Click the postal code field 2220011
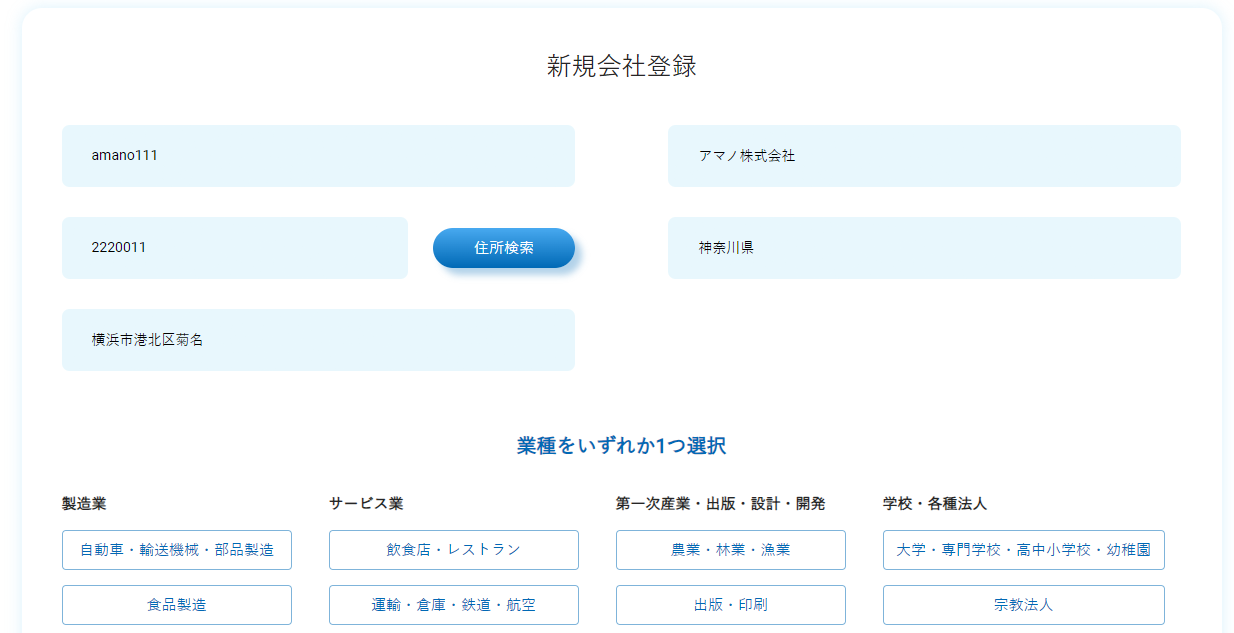This screenshot has height=633, width=1234. (235, 248)
